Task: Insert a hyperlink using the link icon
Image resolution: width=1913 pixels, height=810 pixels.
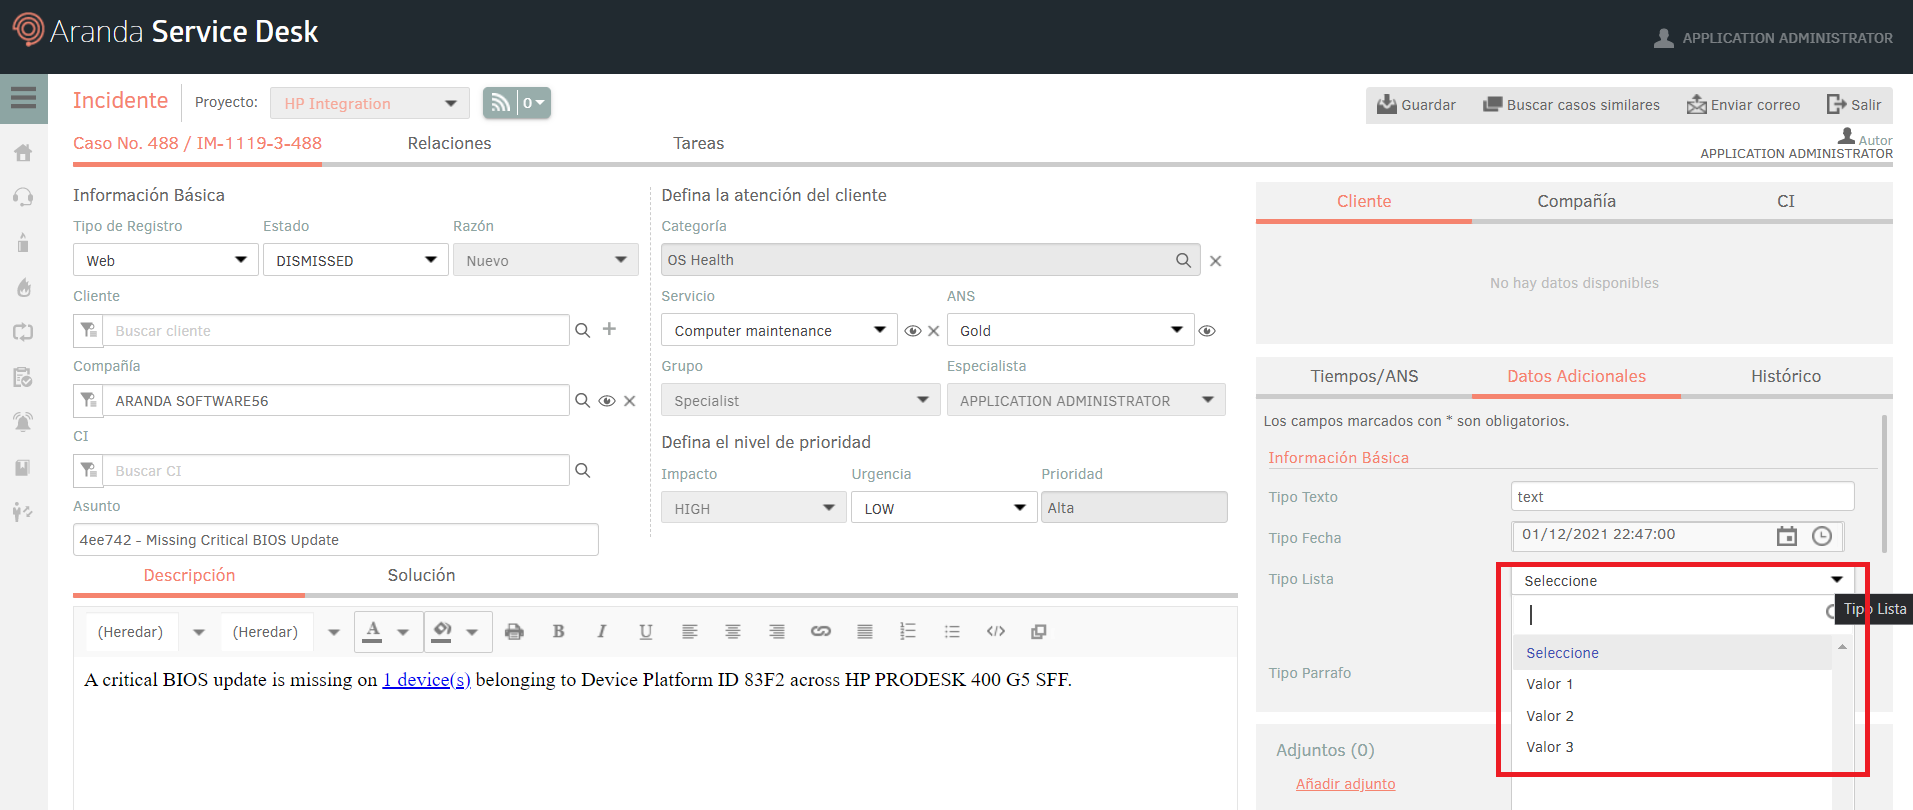Action: point(820,632)
